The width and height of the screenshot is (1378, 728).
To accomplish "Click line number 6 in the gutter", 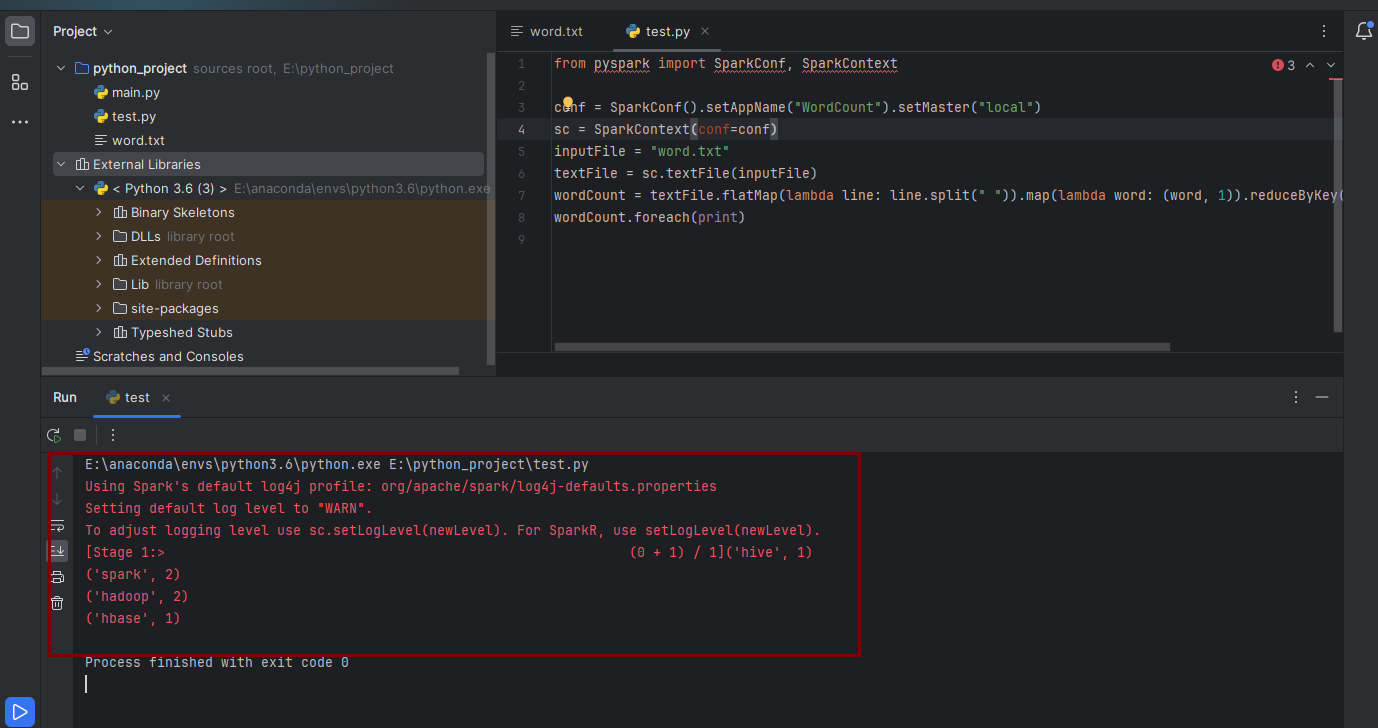I will [x=521, y=173].
